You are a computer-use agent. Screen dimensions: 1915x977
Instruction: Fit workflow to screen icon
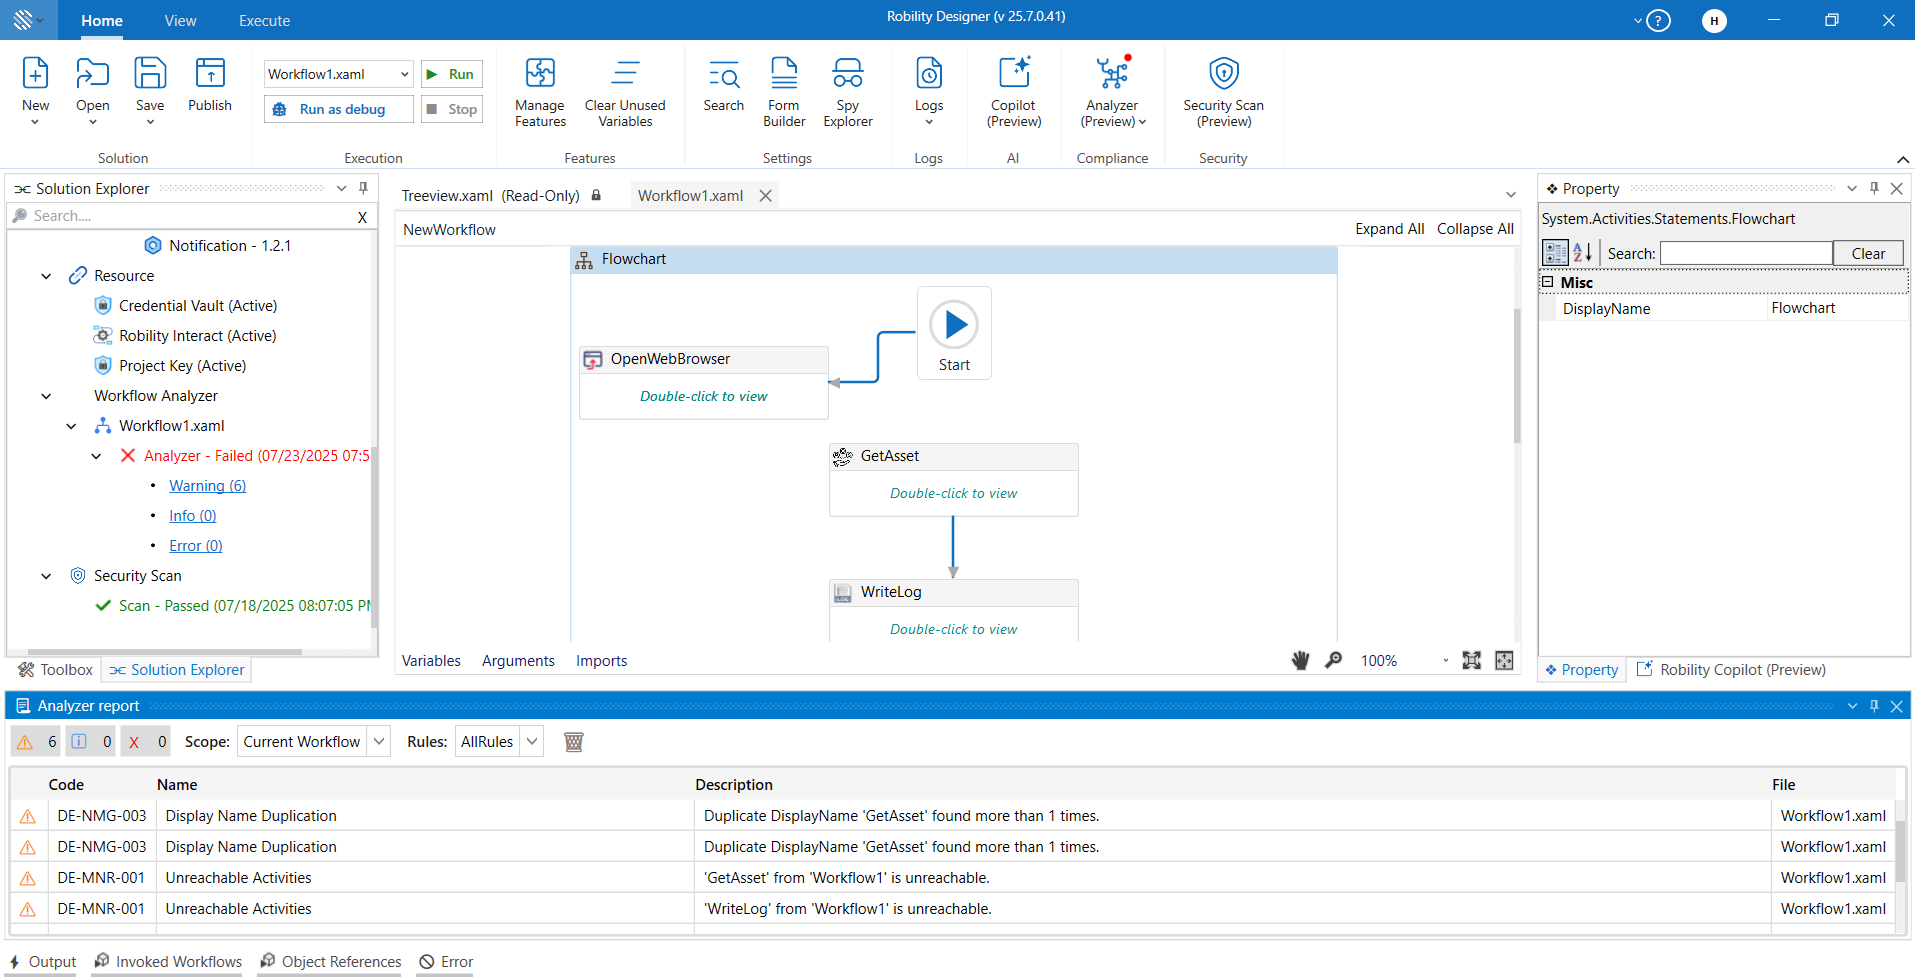pos(1472,660)
